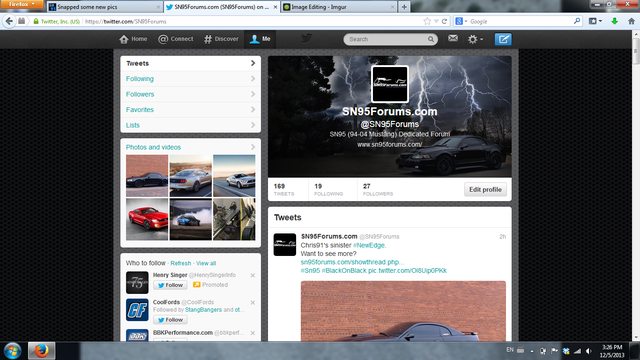Screen dimensions: 640x360
Task: Click the SN95Forums profile avatar on header
Action: click(390, 84)
